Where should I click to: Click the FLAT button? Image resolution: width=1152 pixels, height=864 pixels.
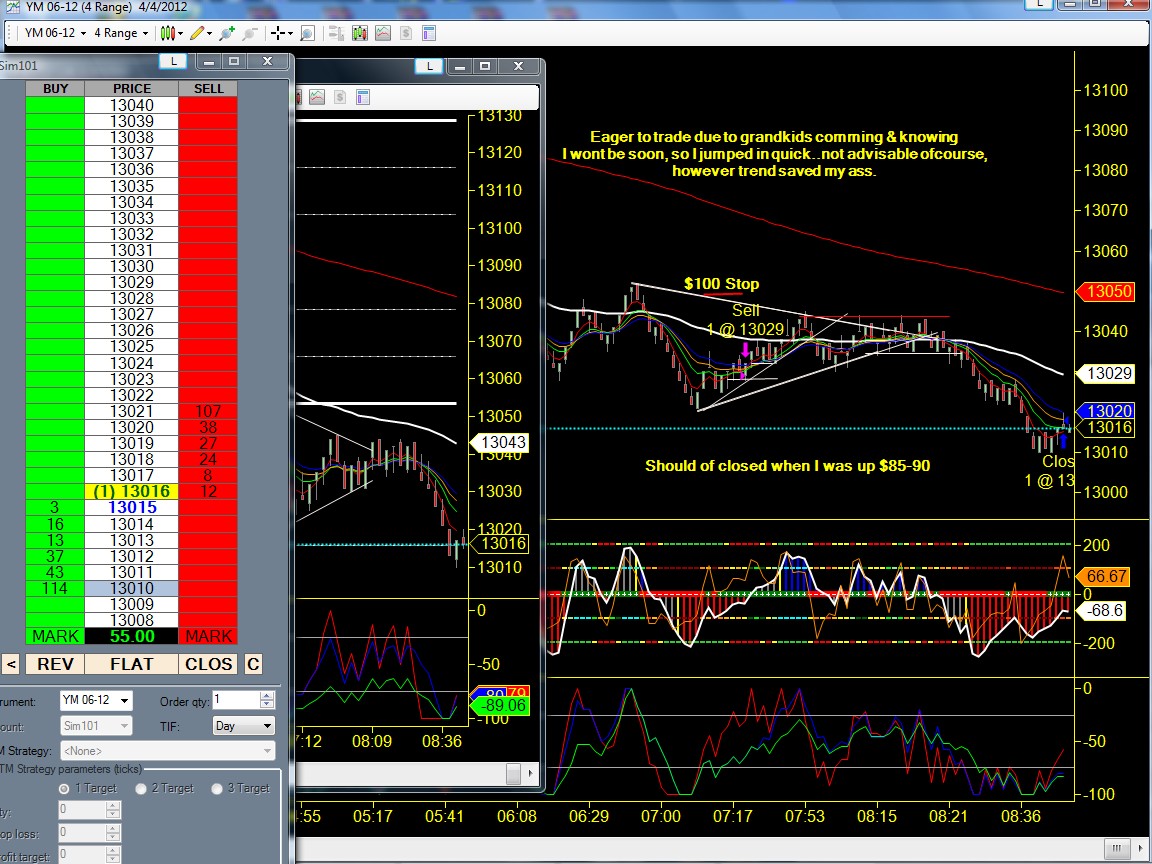click(132, 664)
